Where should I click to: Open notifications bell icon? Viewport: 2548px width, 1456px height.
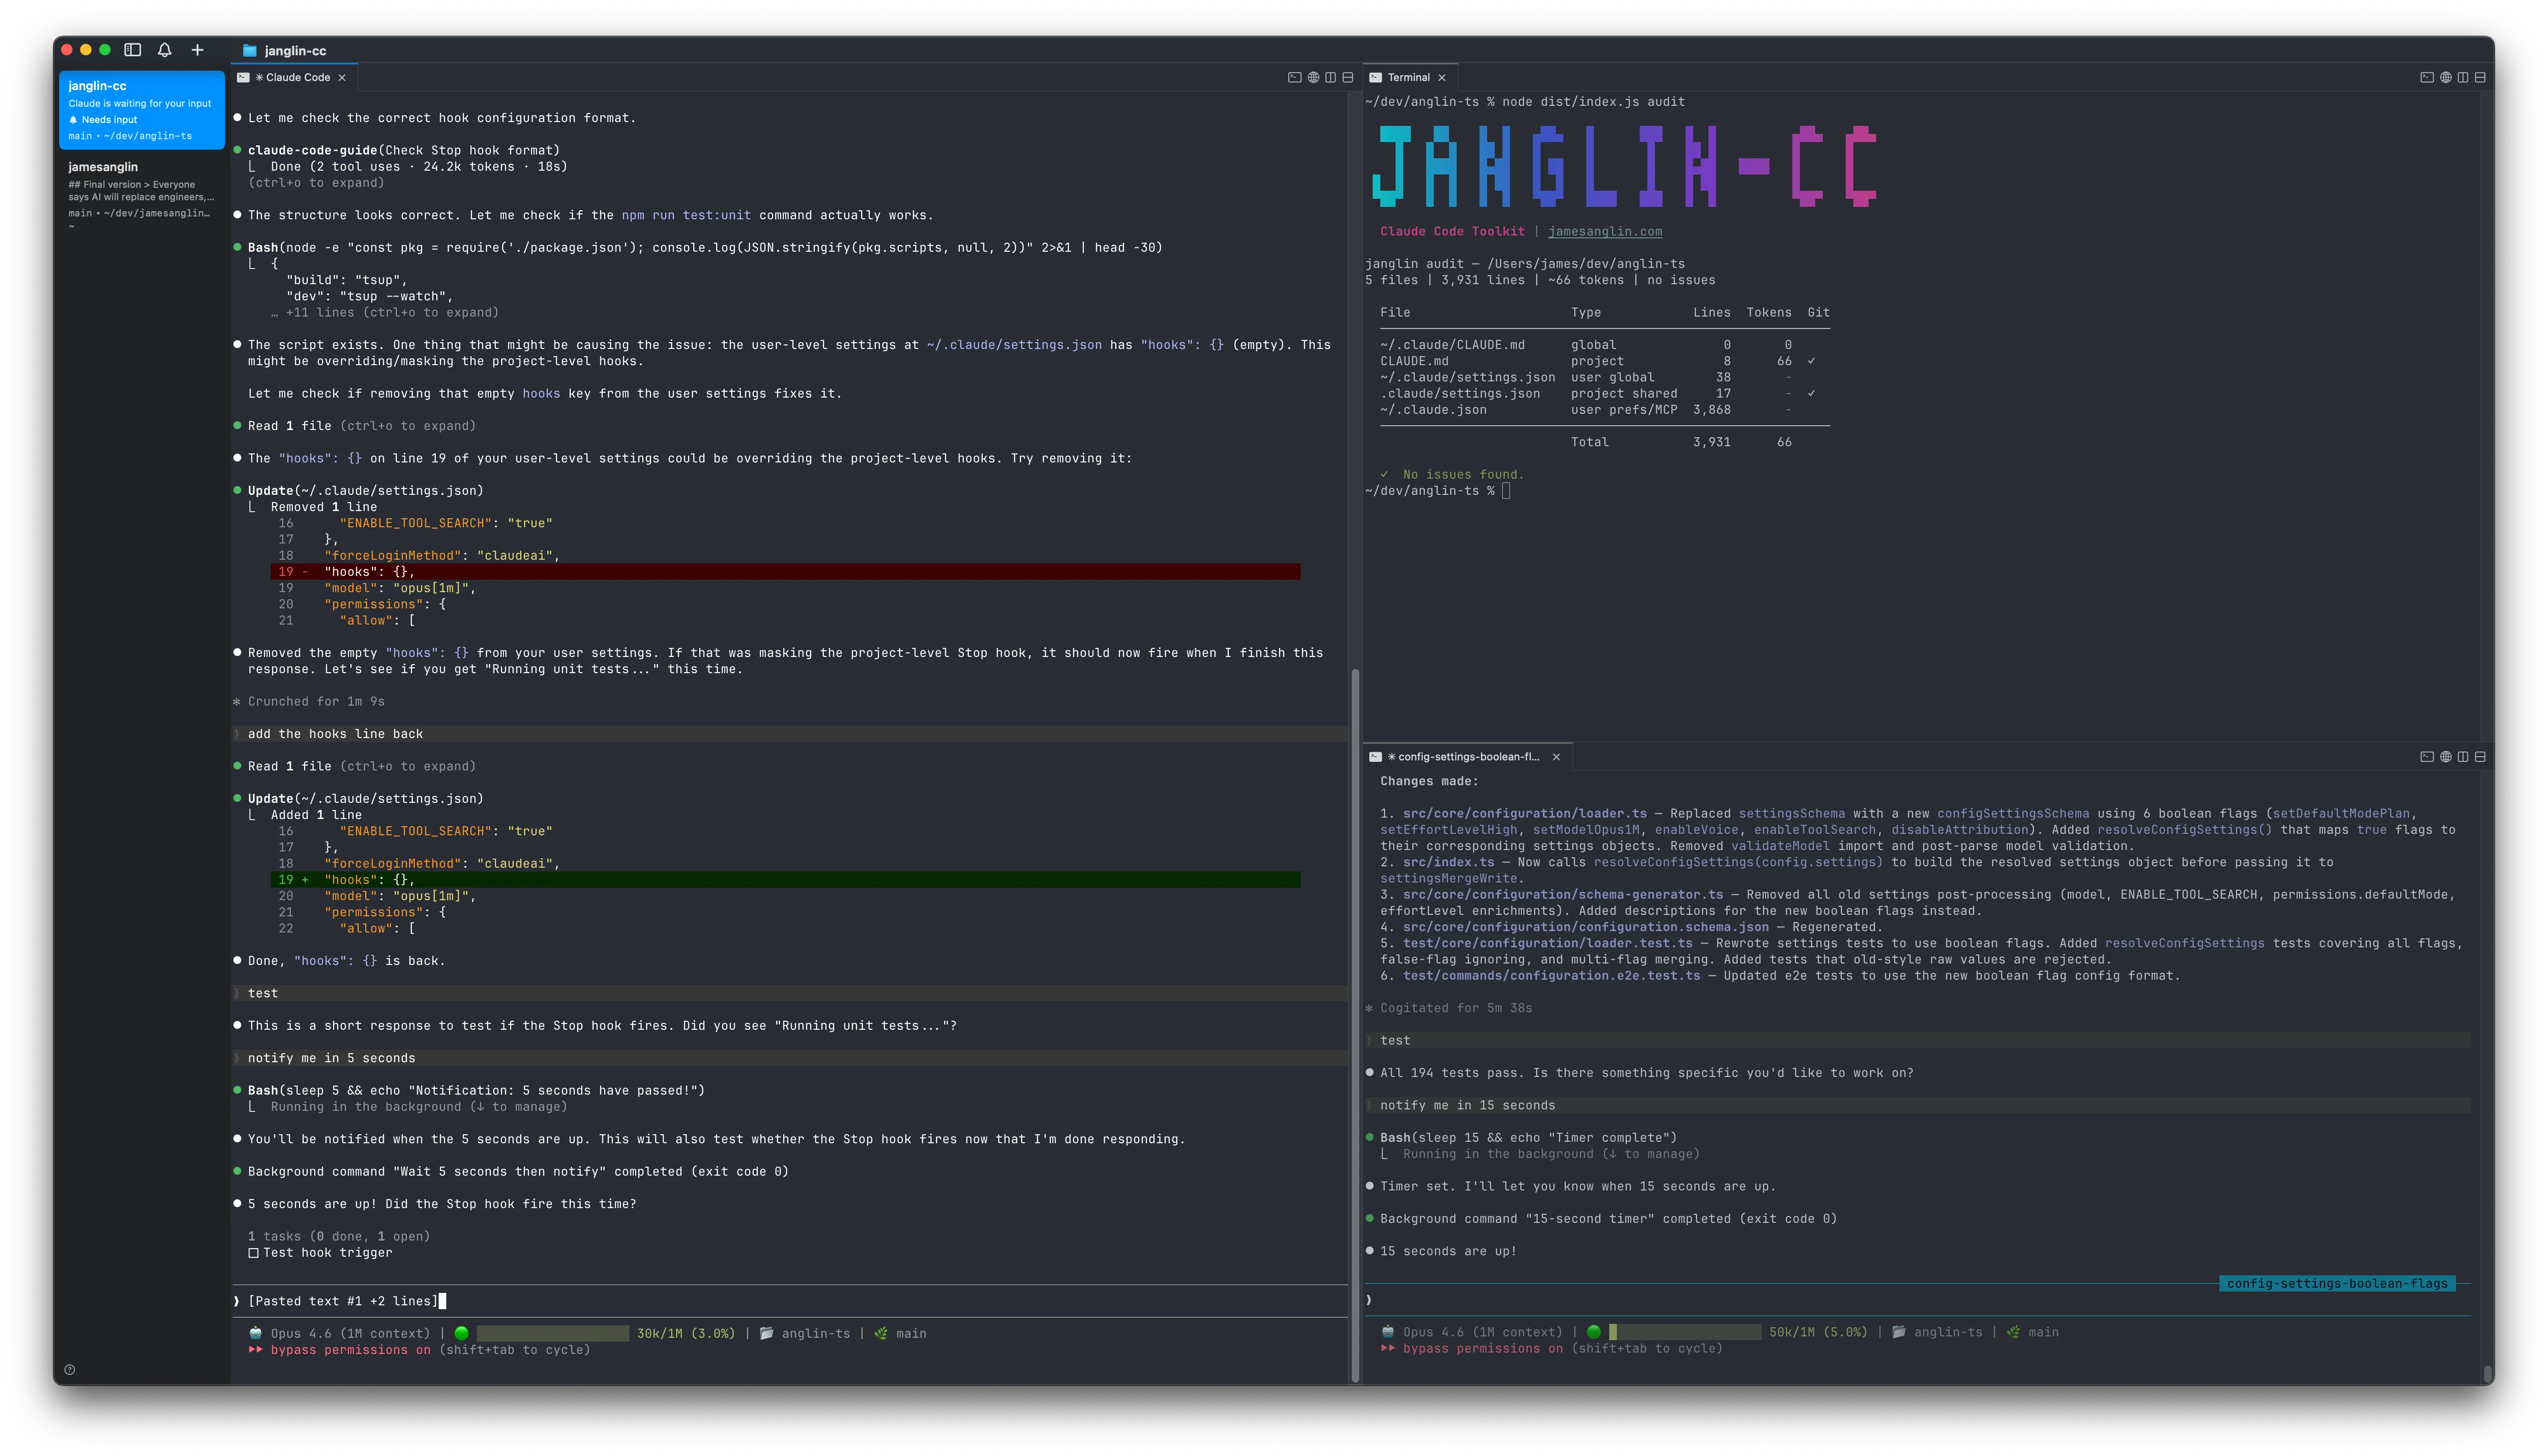coord(165,50)
